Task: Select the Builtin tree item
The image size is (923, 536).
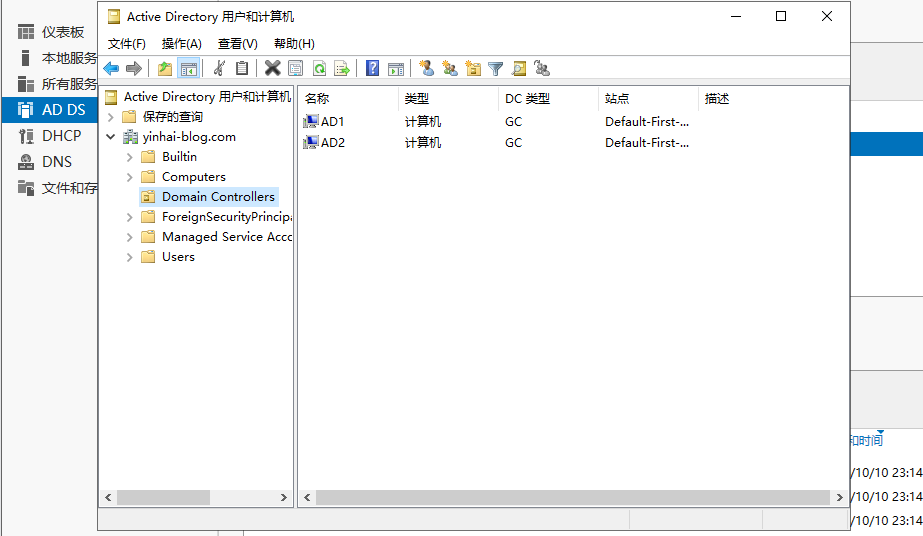Action: click(x=179, y=157)
